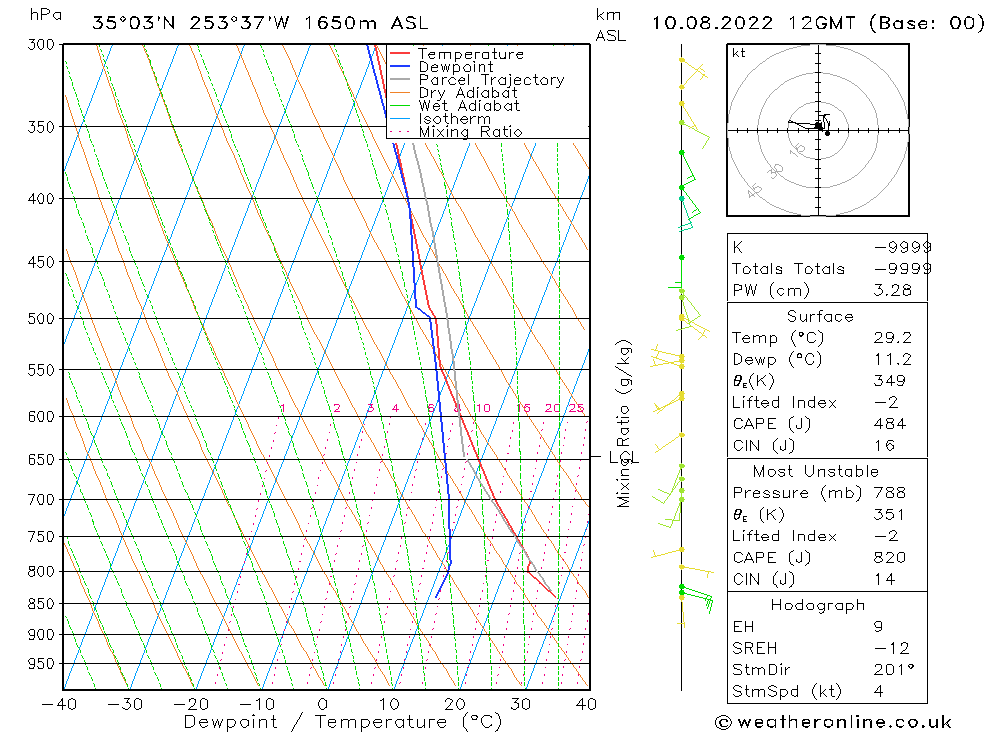
Task: Click the LCL marker label
Action: [623, 457]
